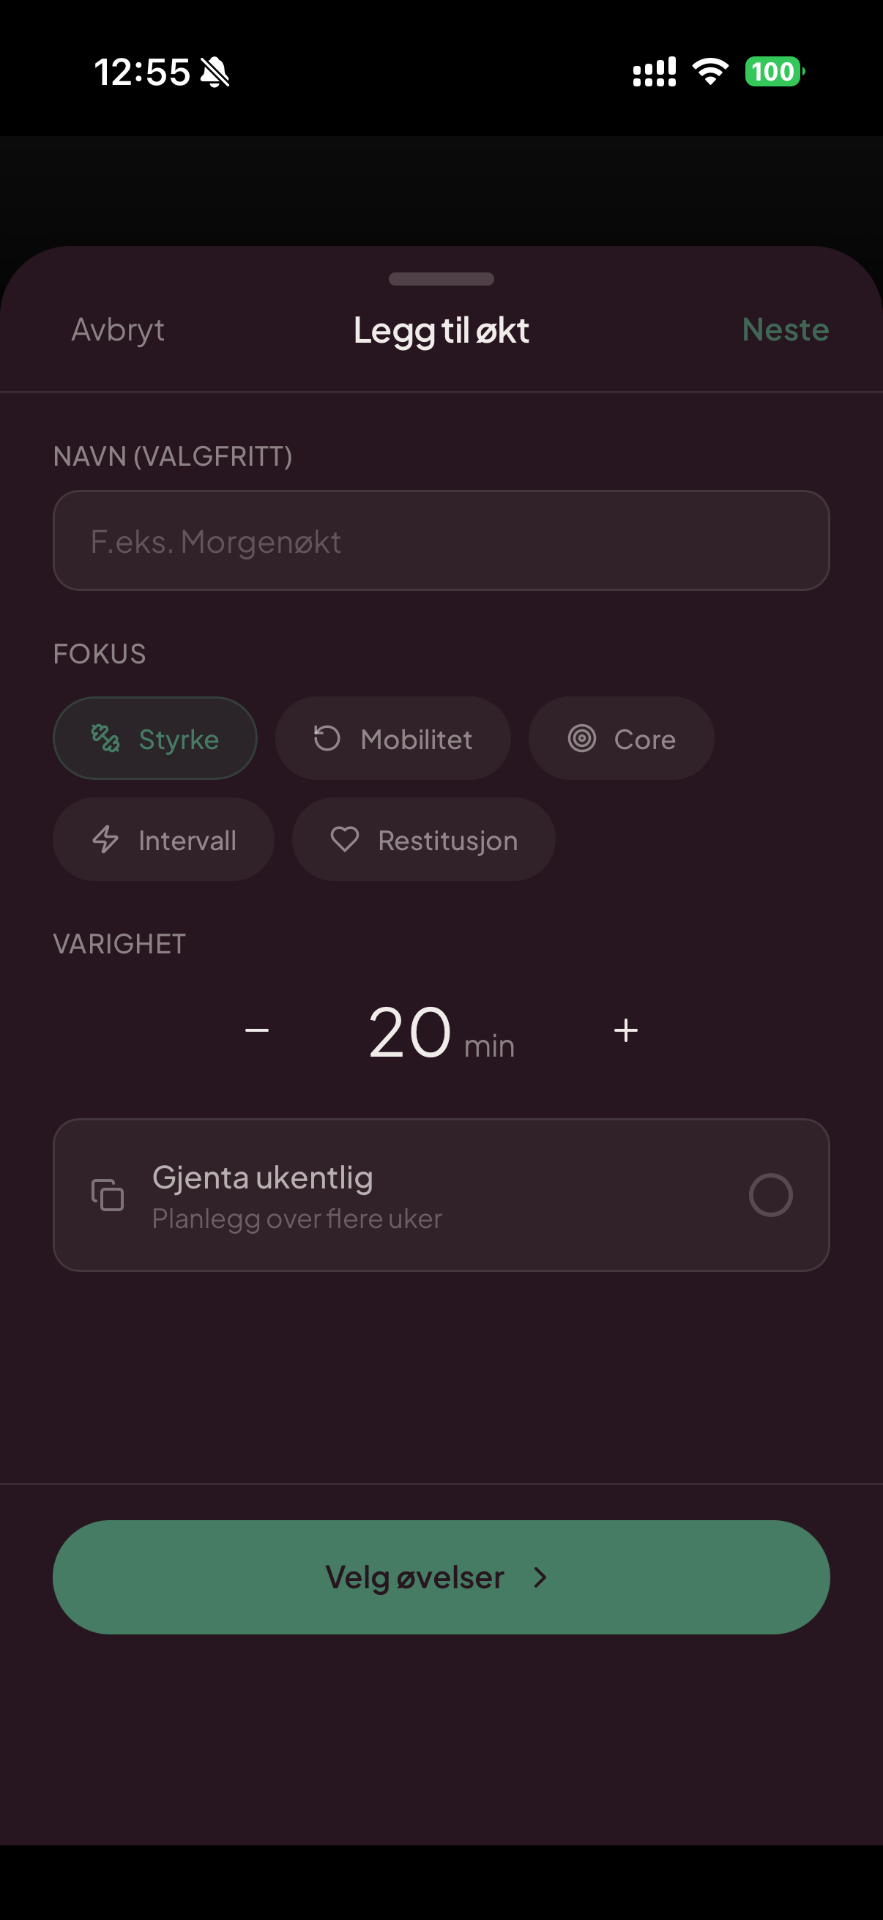
Task: Tap the copy icon beside Gjenta ukentlig
Action: click(108, 1195)
